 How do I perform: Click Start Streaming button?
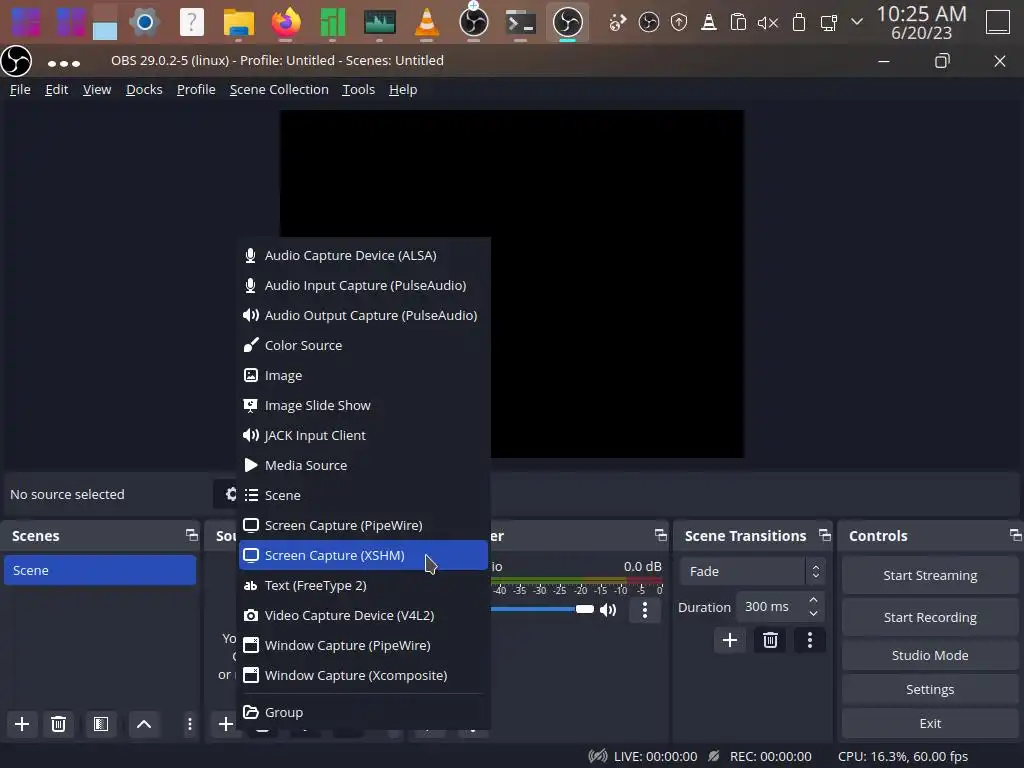pos(930,575)
